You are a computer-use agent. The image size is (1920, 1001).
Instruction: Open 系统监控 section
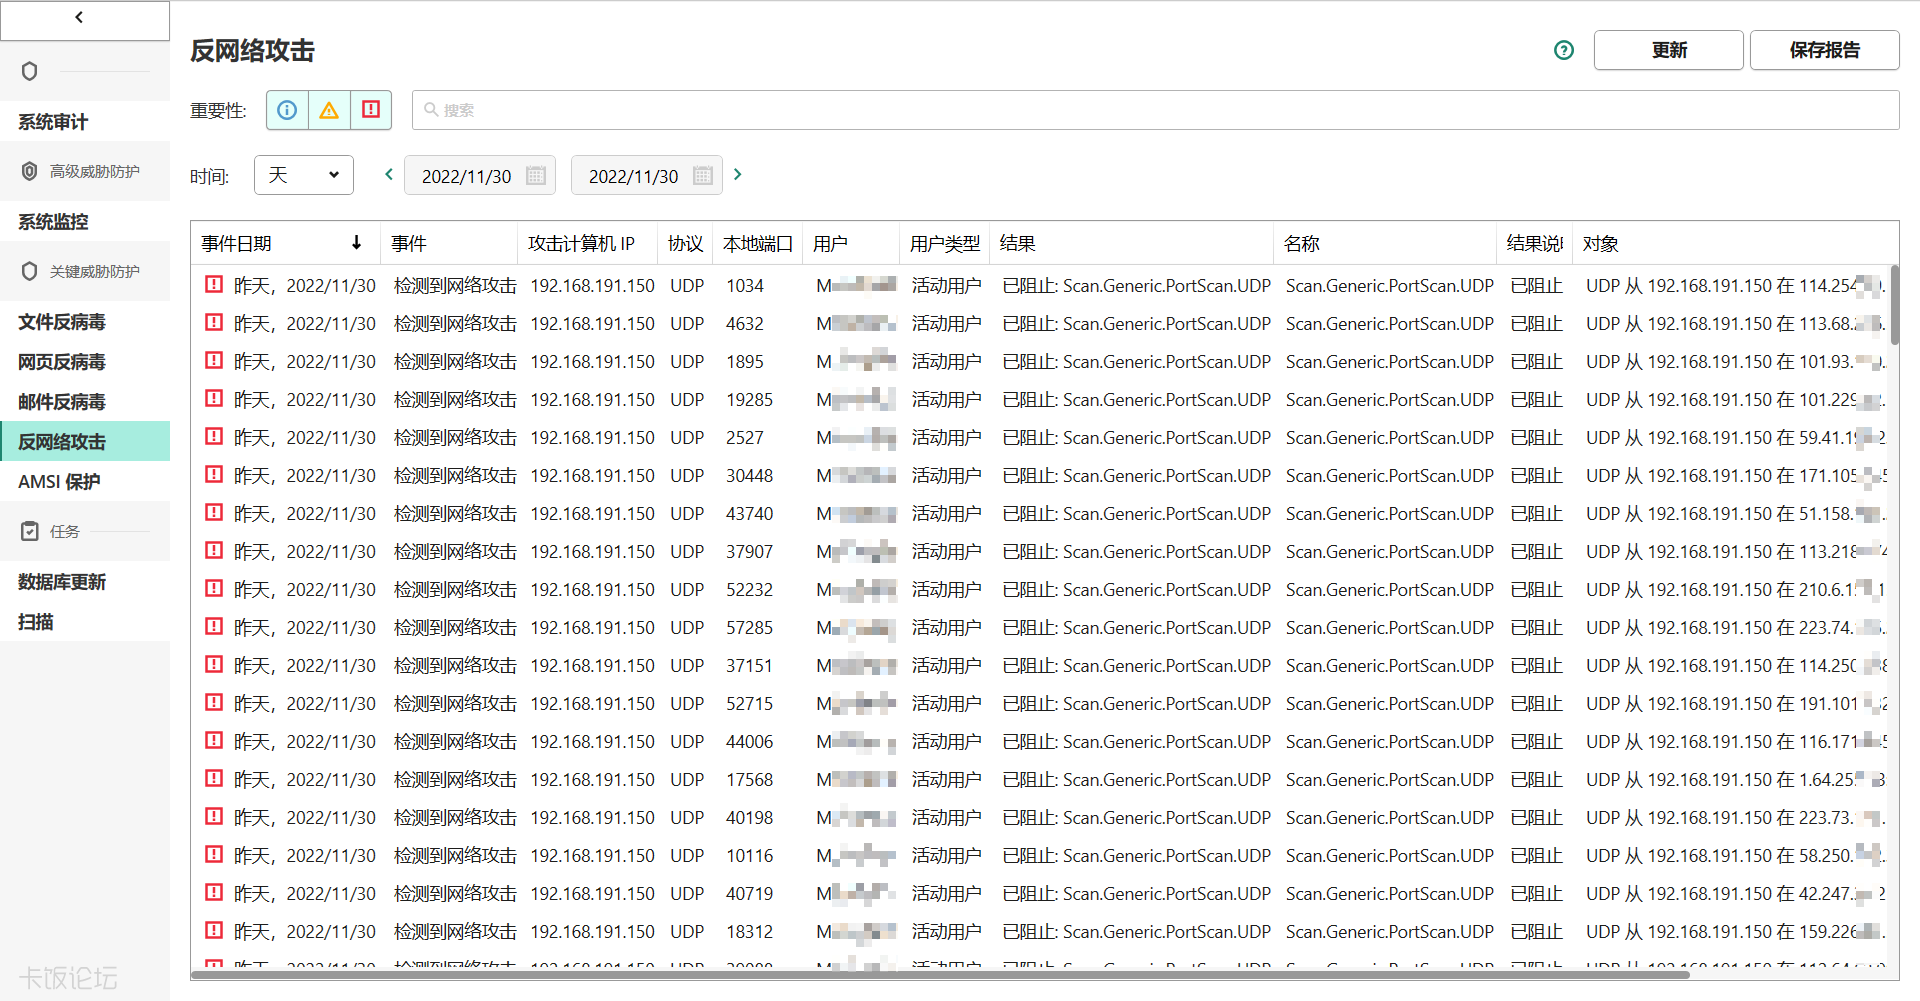pos(85,222)
